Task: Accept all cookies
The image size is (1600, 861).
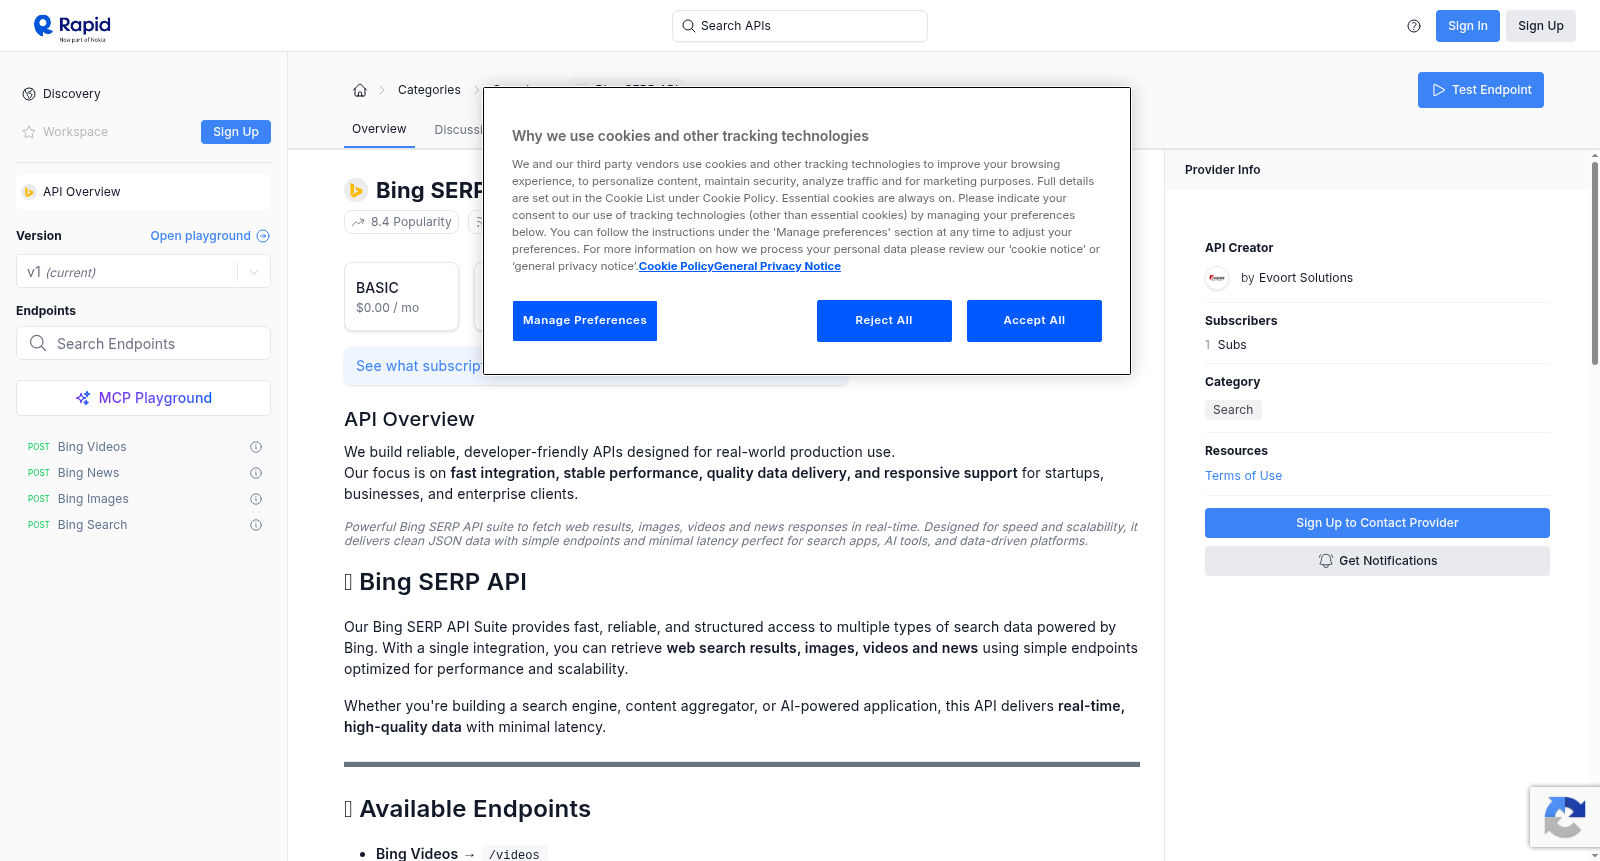Action: 1034,321
